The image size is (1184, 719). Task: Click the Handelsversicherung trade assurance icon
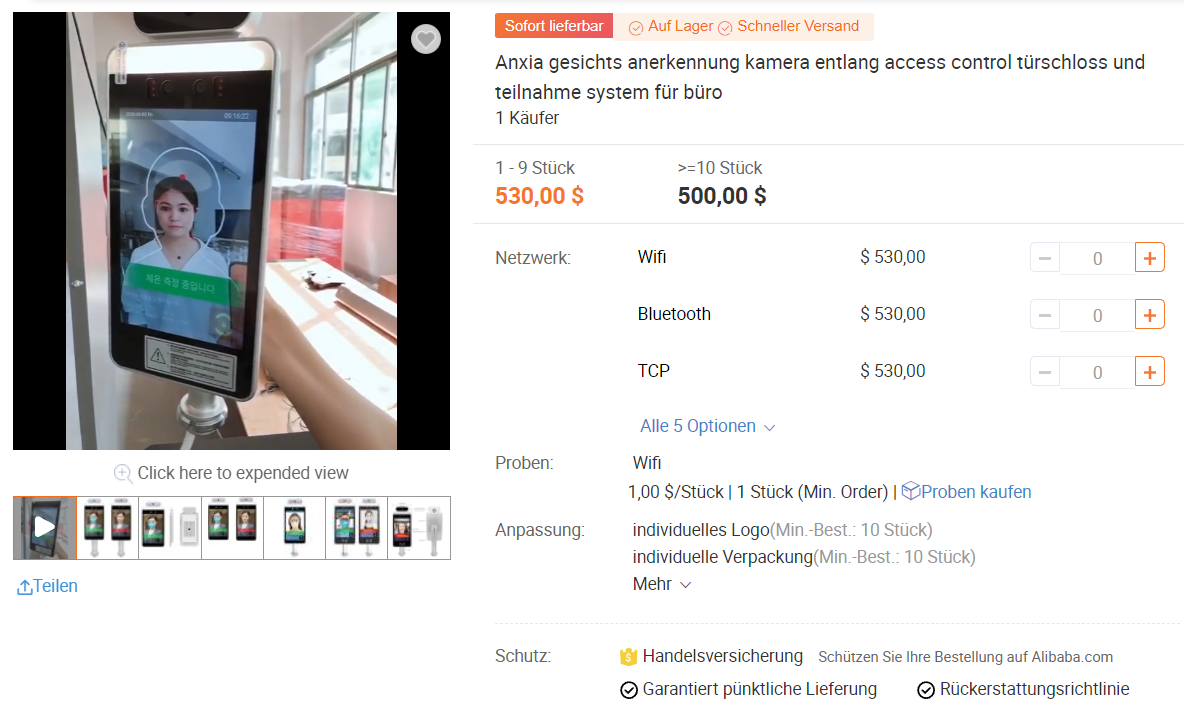(628, 657)
